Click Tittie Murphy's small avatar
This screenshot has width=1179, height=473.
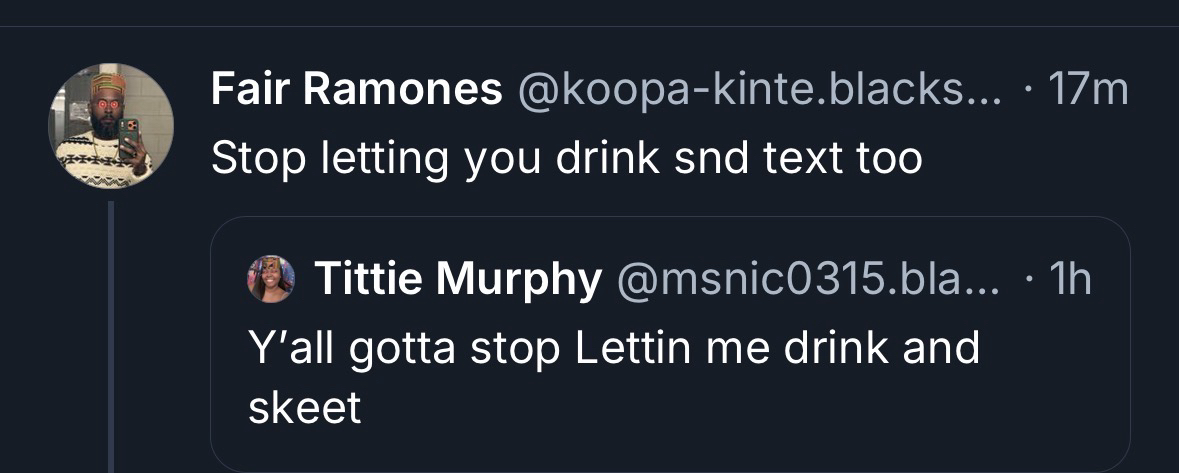click(270, 279)
